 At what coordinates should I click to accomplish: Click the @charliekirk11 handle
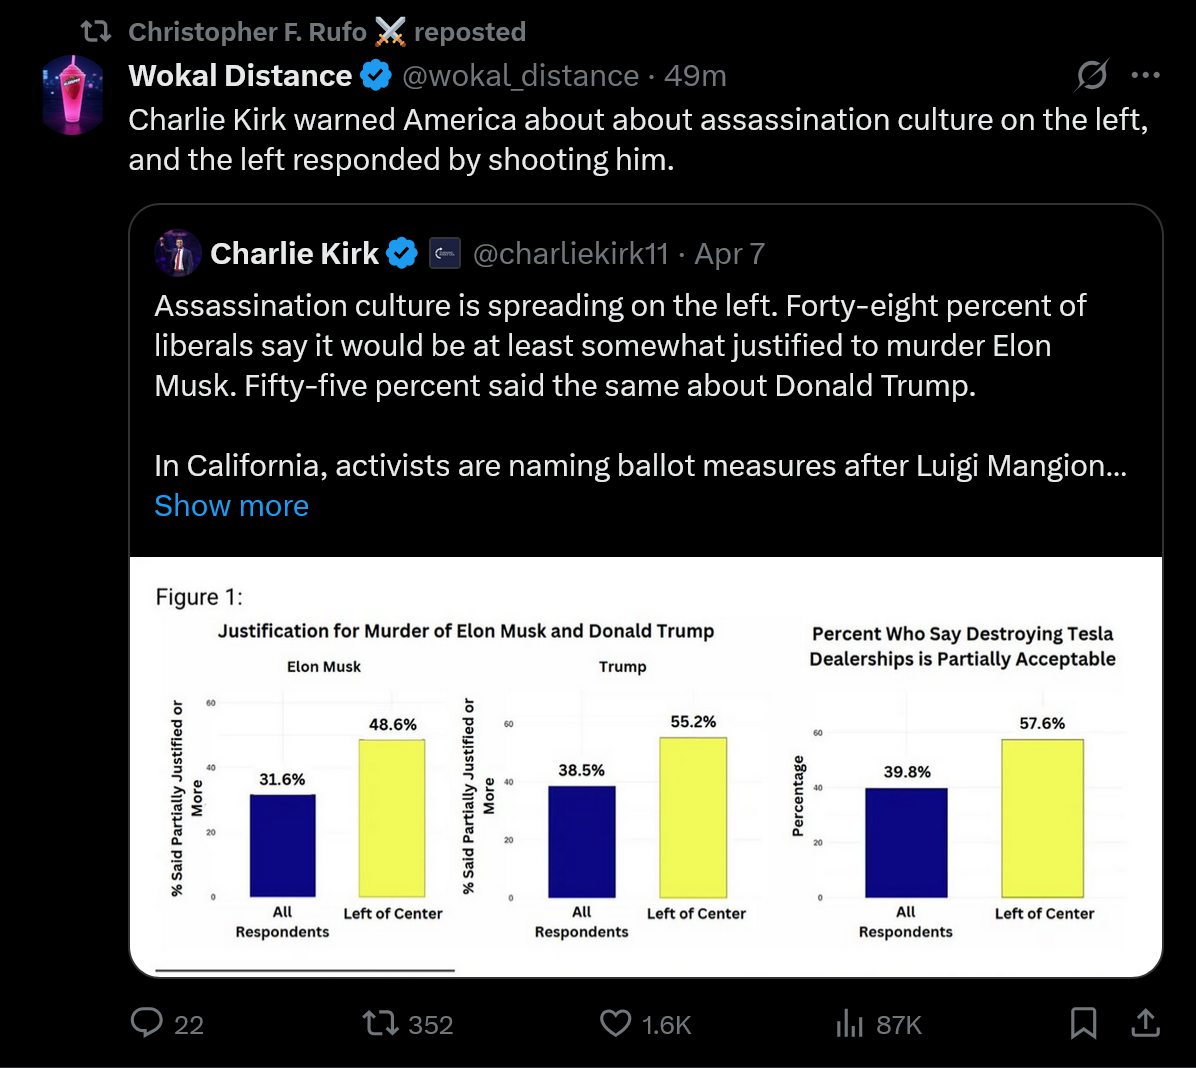570,254
